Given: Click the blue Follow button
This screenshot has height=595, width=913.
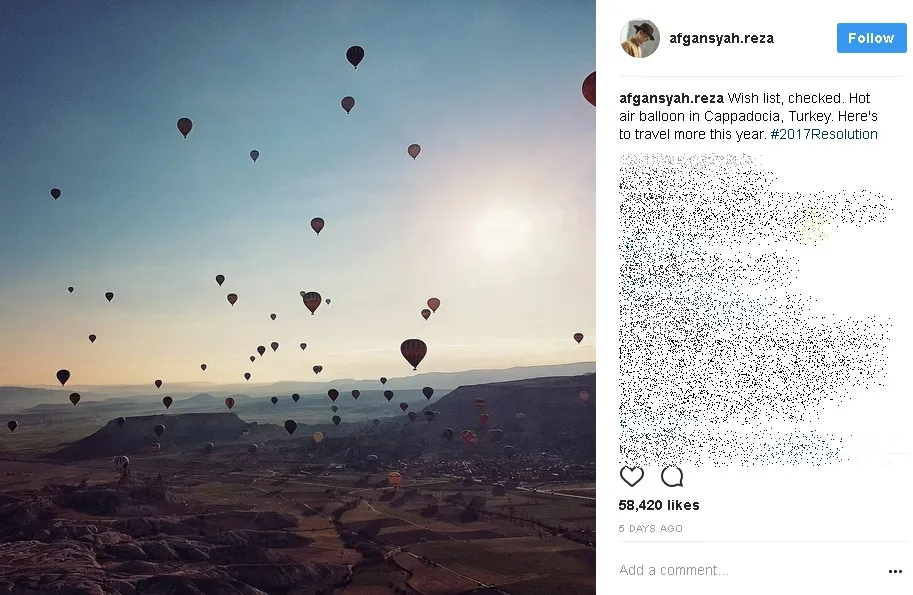Looking at the screenshot, I should [x=871, y=38].
